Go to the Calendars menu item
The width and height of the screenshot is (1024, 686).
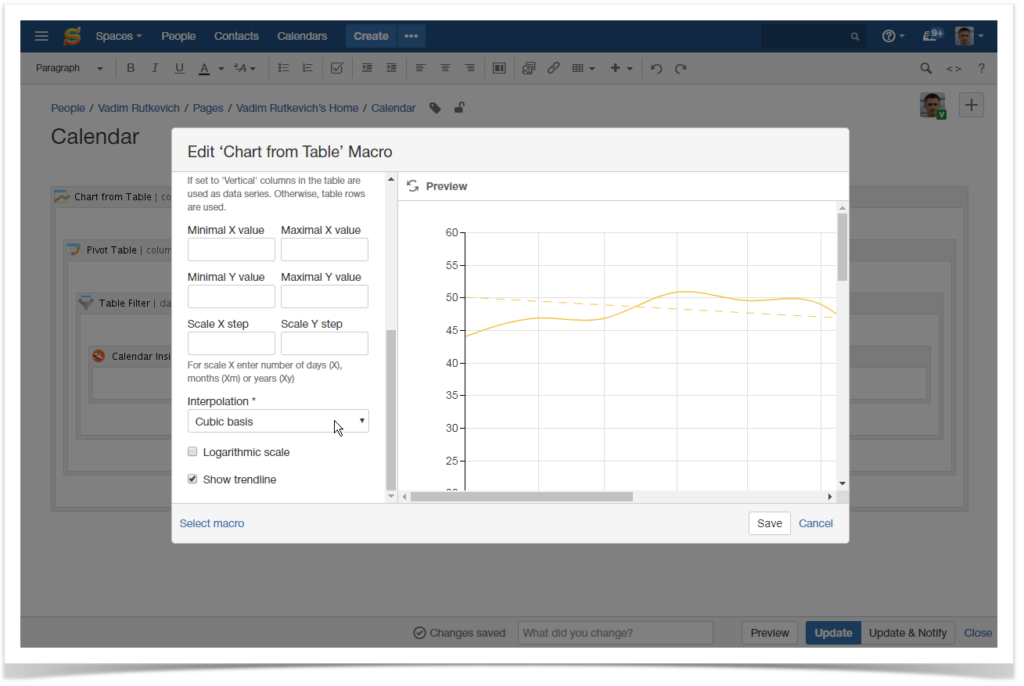click(302, 35)
